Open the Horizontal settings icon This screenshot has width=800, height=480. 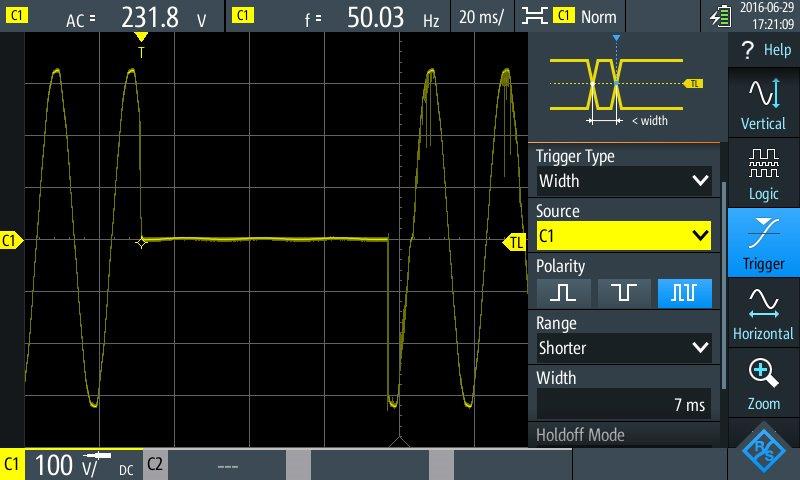pos(763,313)
